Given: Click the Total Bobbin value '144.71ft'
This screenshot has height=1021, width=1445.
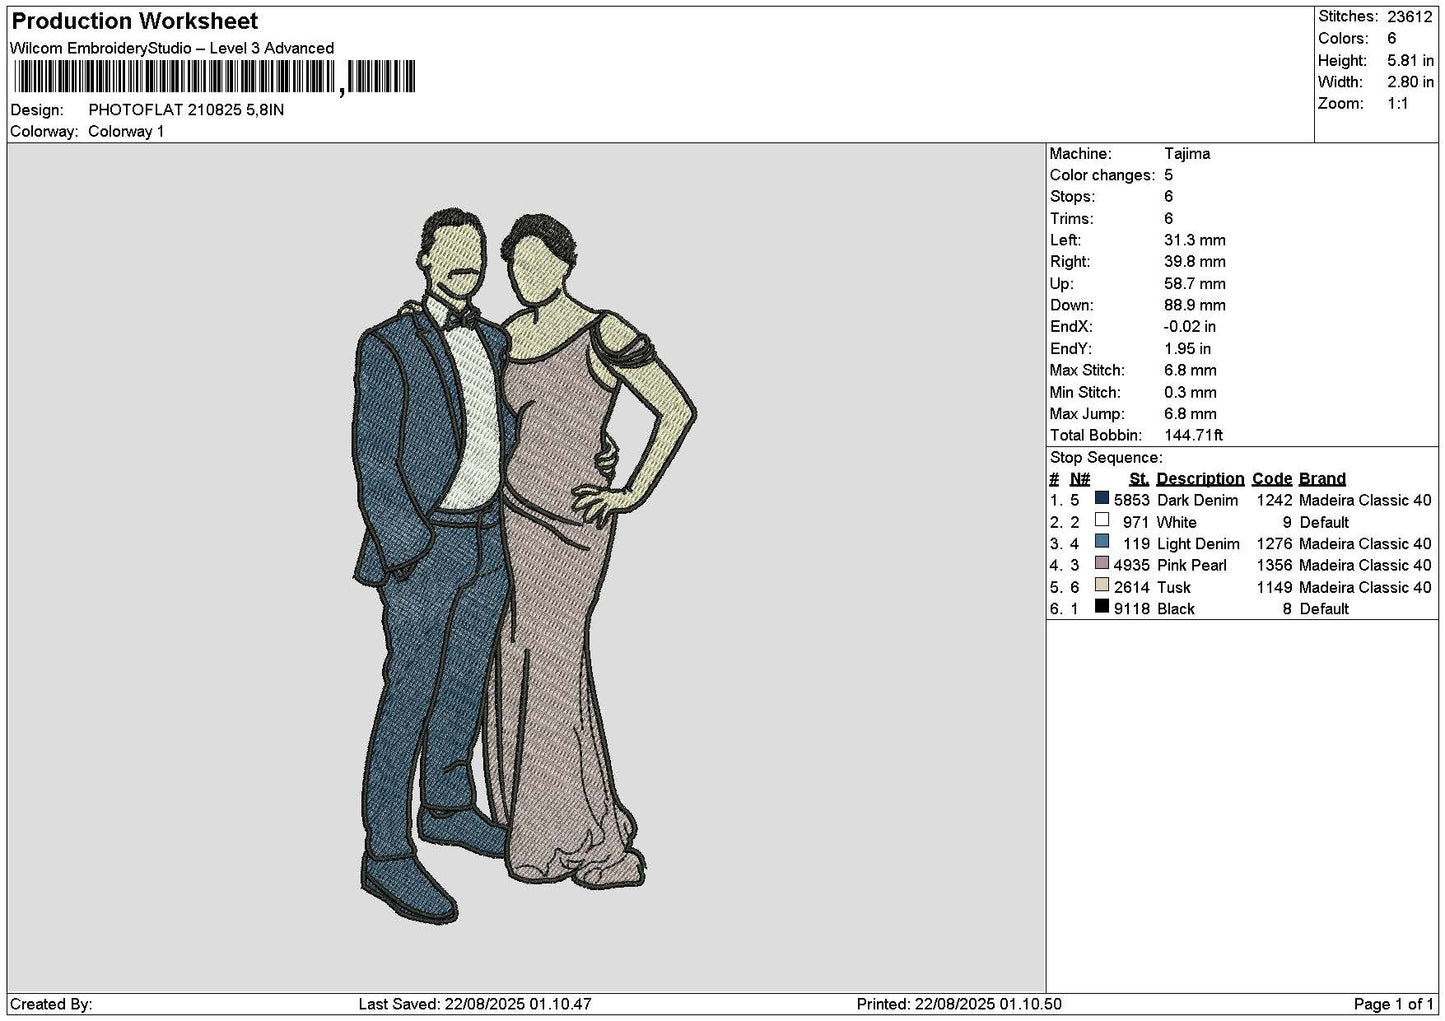Looking at the screenshot, I should [1193, 436].
